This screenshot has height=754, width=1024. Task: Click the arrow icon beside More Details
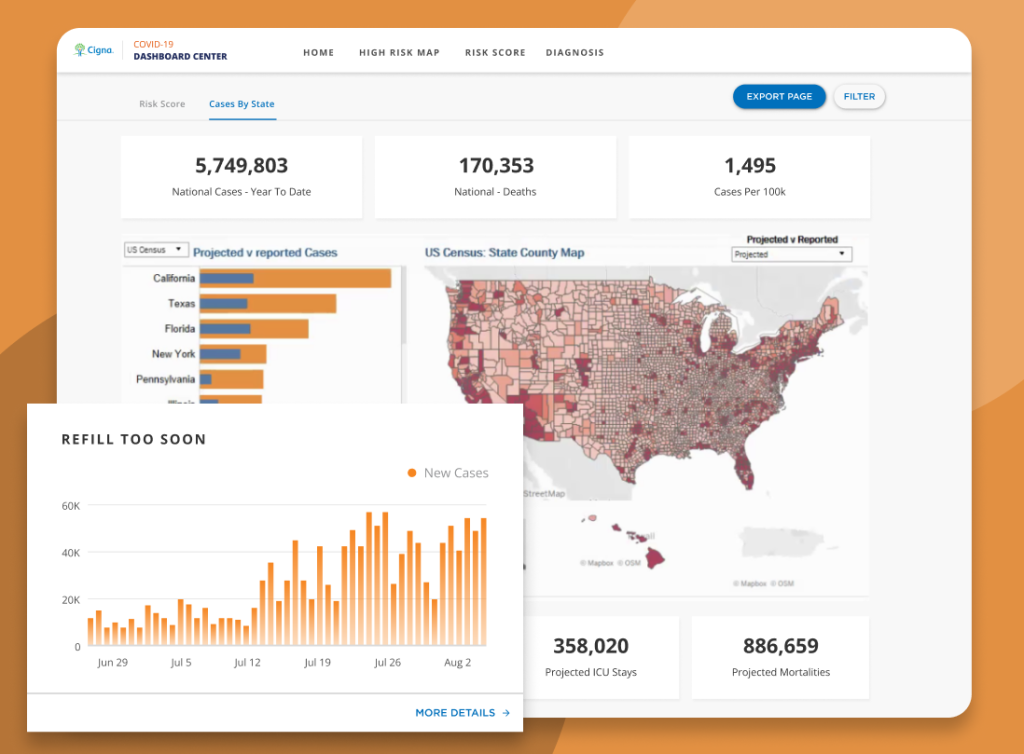tap(506, 713)
